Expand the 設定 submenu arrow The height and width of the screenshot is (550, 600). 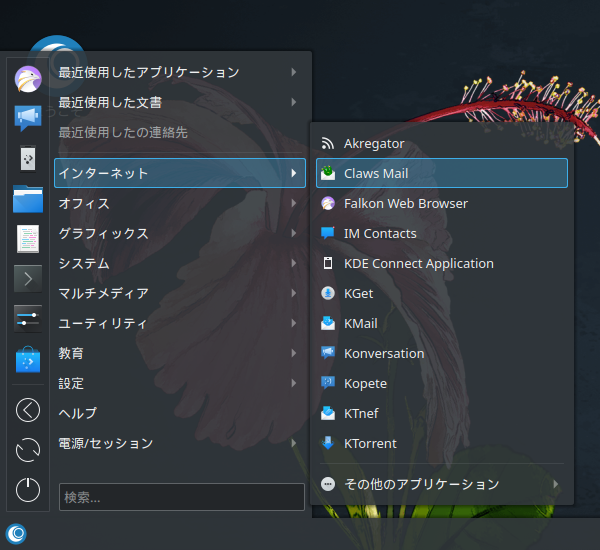click(x=294, y=383)
